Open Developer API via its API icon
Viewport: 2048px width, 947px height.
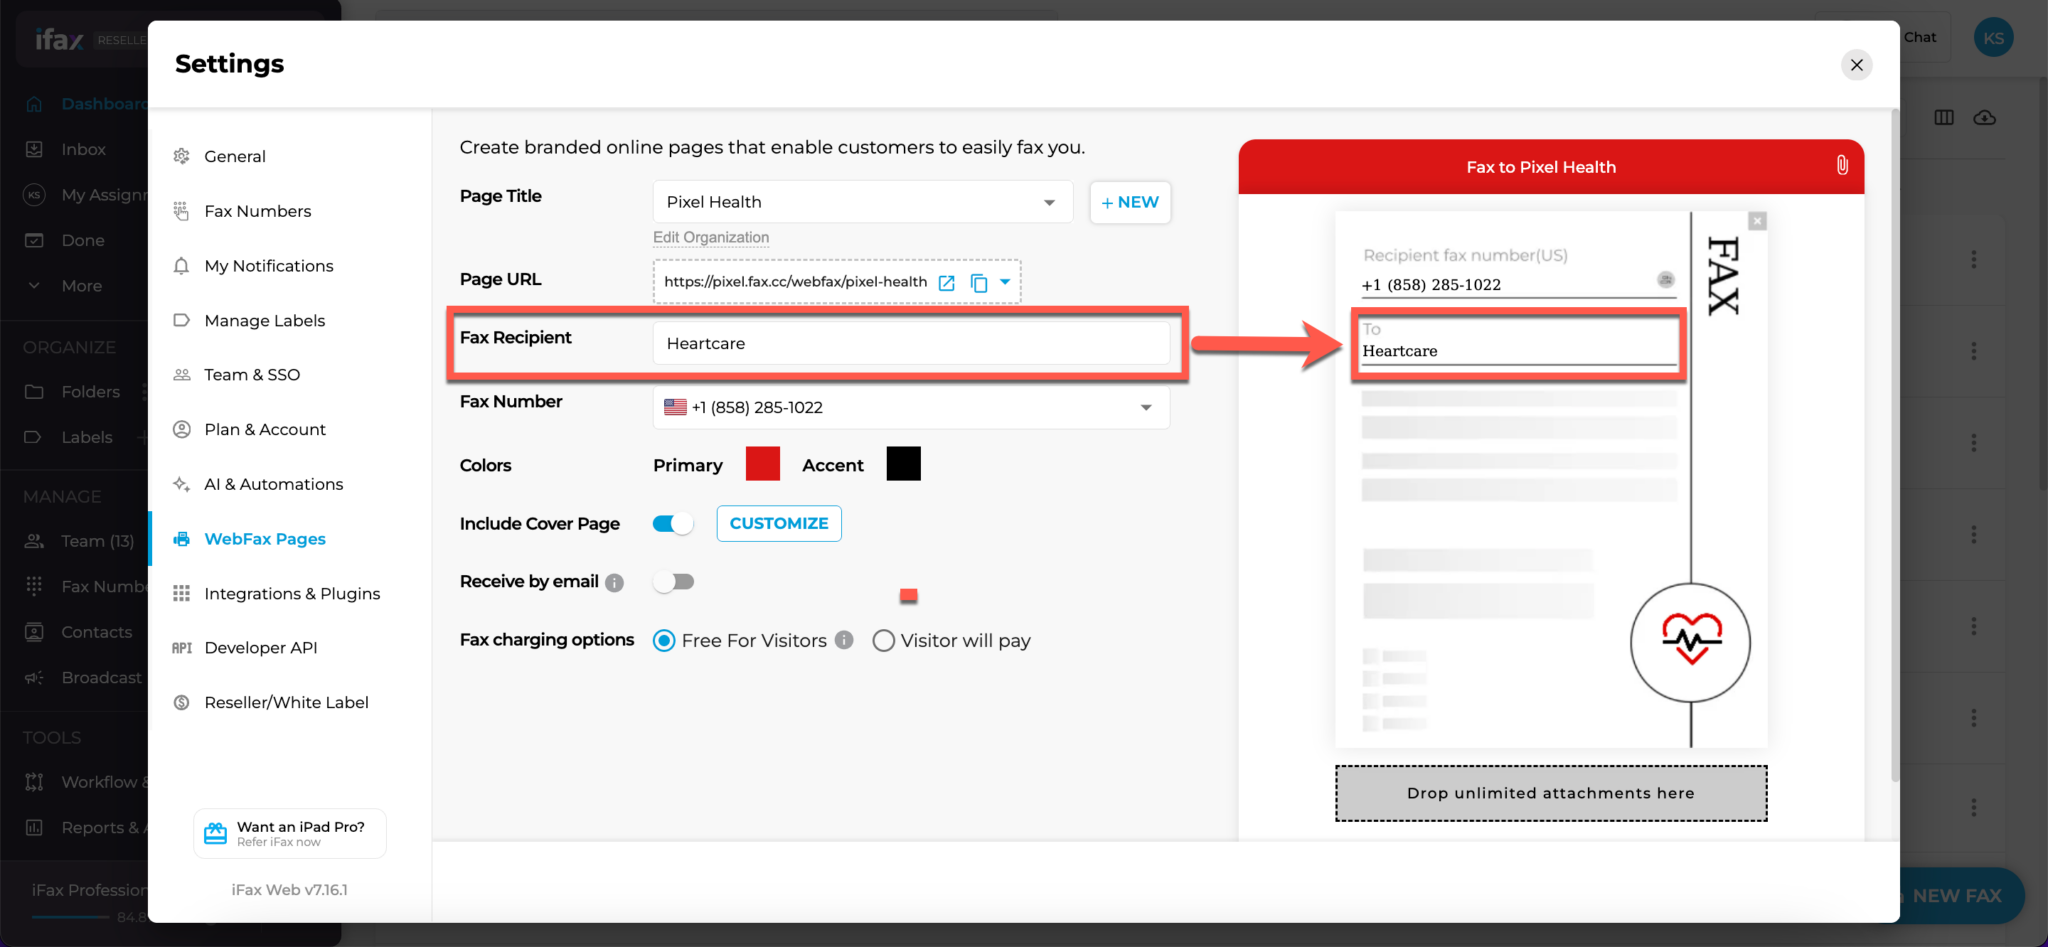[x=181, y=647]
